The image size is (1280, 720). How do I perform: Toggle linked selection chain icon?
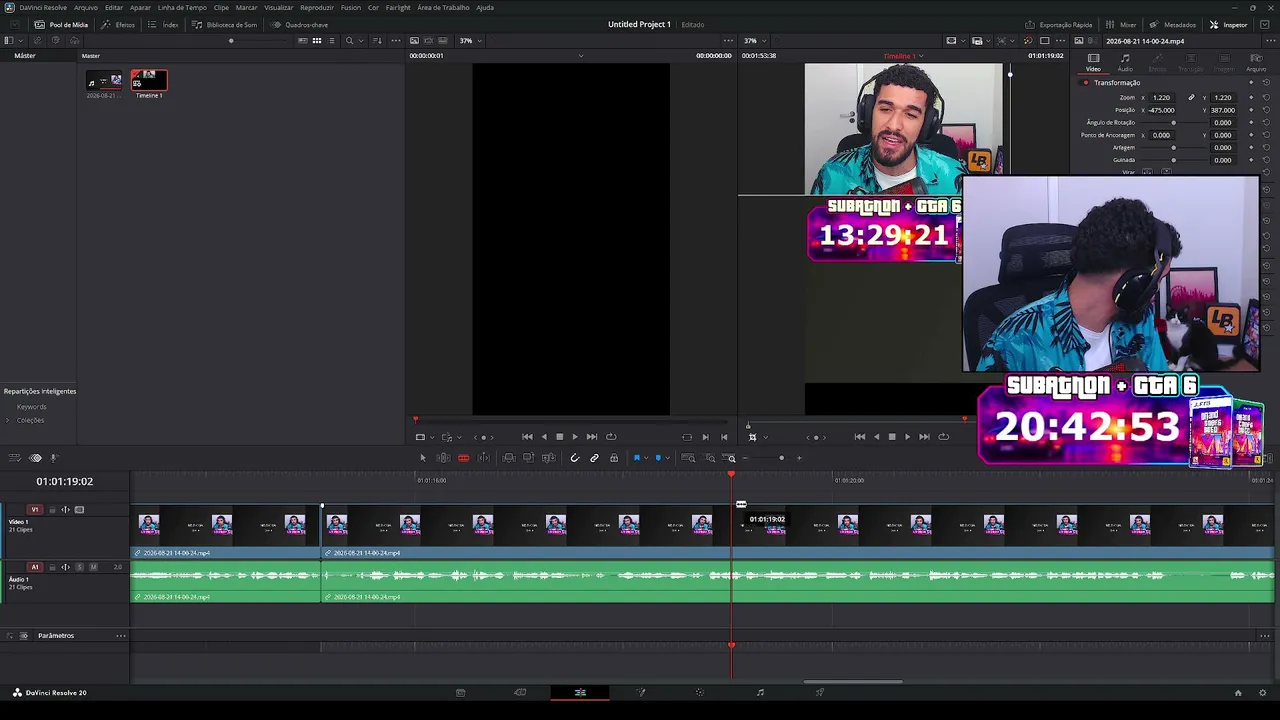594,458
